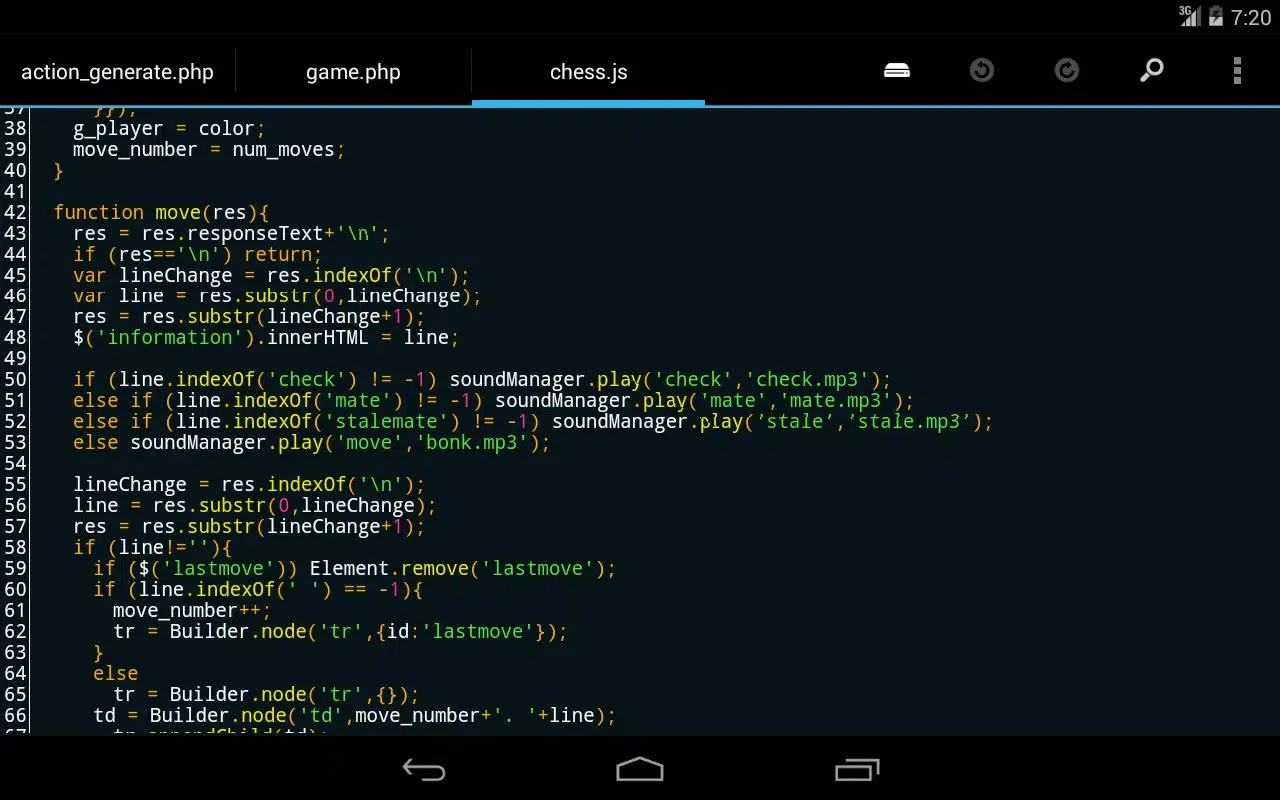Open the Recent Apps switcher

click(855, 770)
